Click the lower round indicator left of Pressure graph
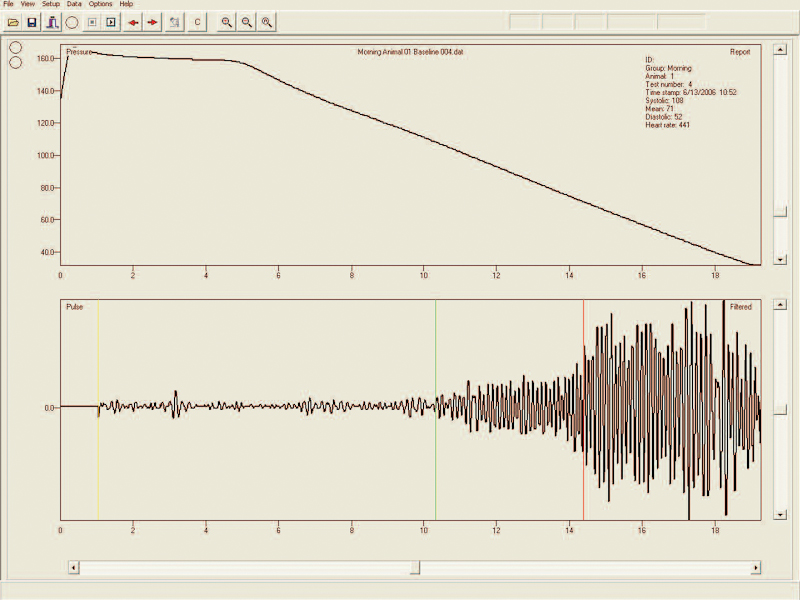This screenshot has width=800, height=600. click(x=16, y=62)
